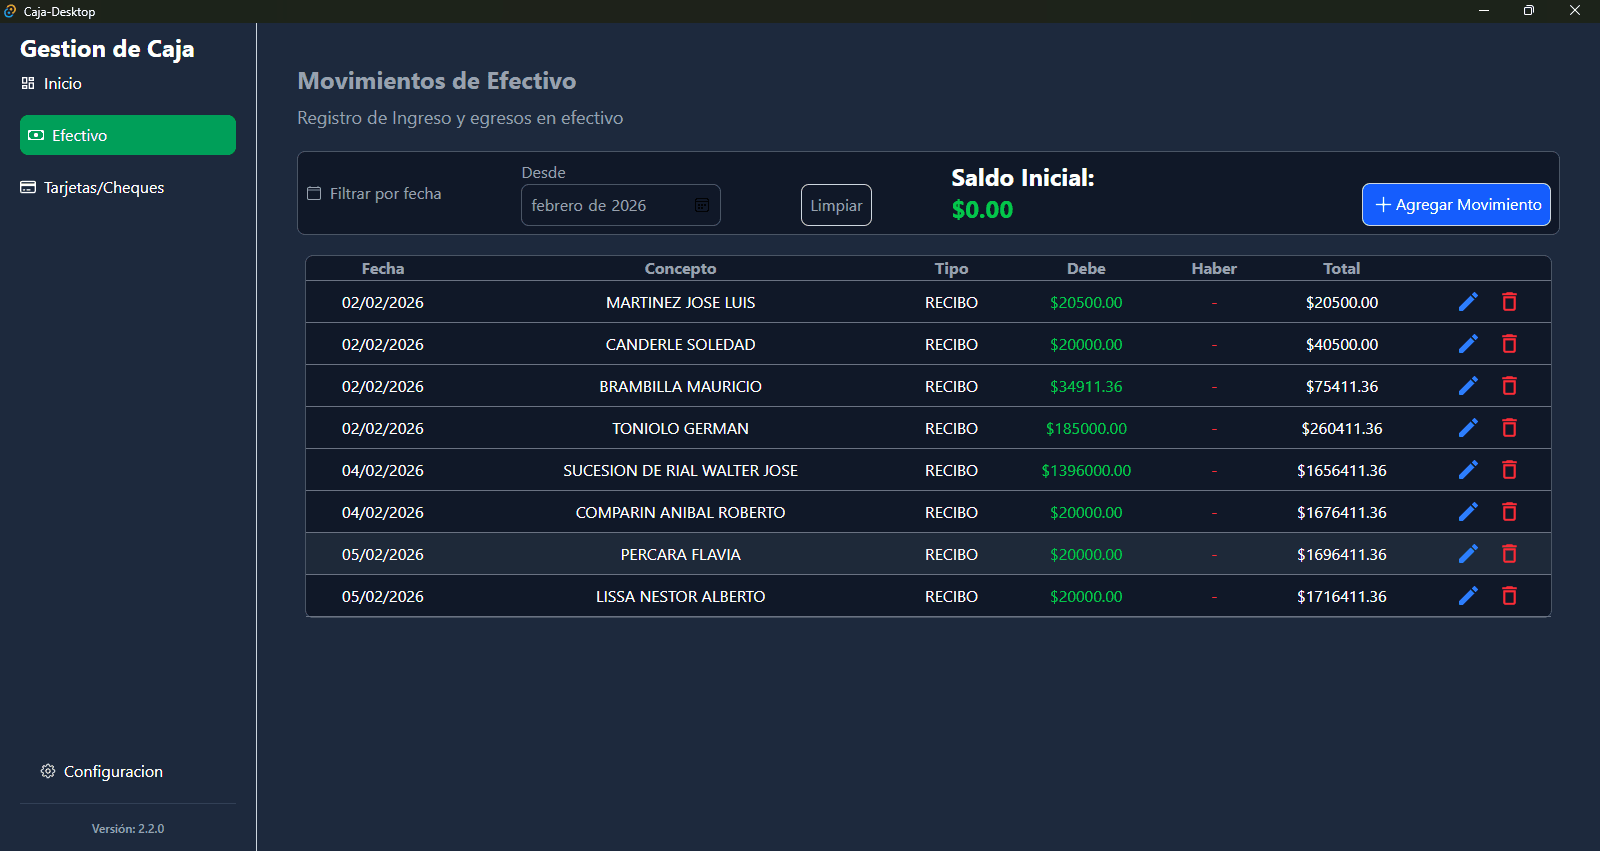Delete the MARTINEZ JOSE LUIS row

[x=1509, y=302]
